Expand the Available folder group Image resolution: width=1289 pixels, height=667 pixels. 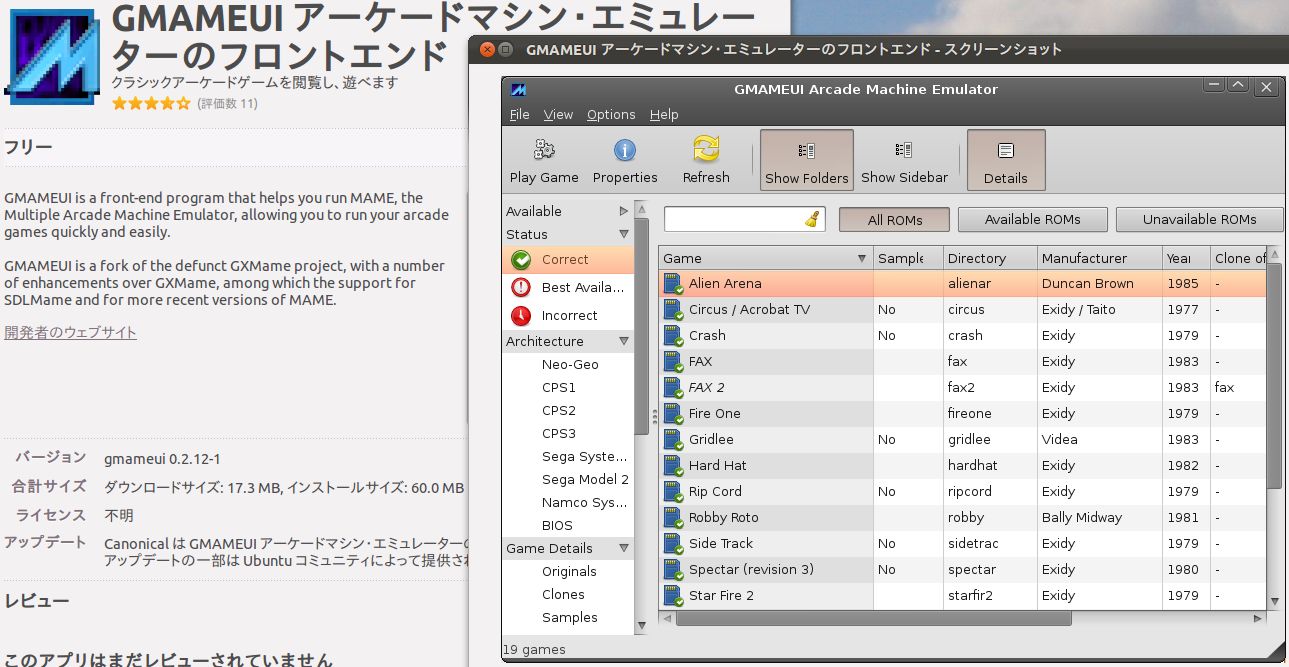pos(624,211)
